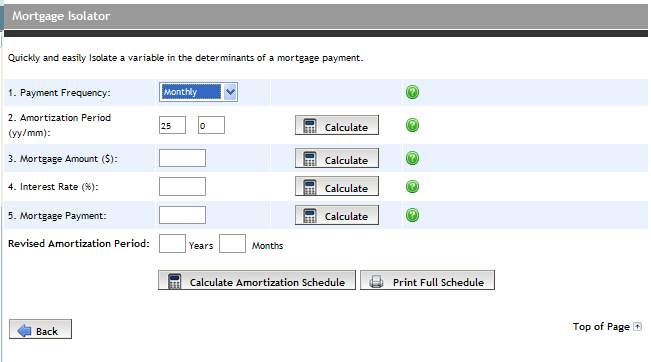Viewport: 651px width, 362px height.
Task: Click Print Full Schedule button
Action: (427, 280)
